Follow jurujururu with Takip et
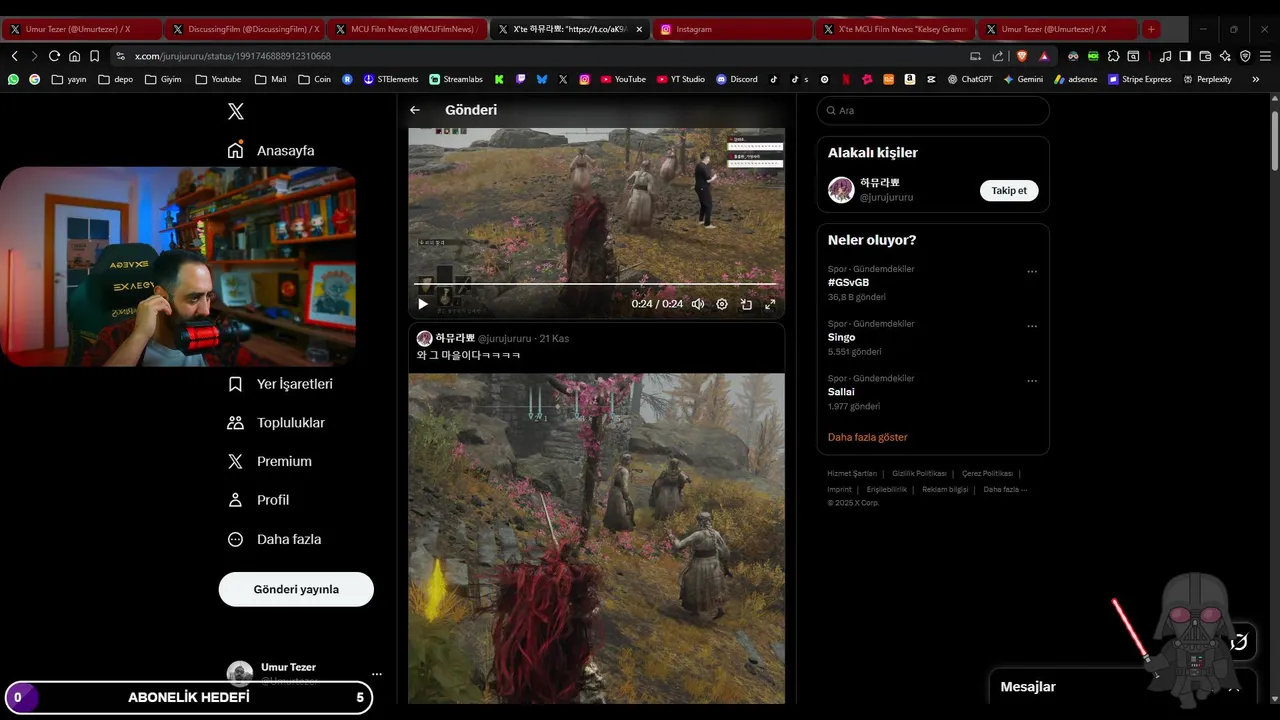The image size is (1280, 720). 1009,190
